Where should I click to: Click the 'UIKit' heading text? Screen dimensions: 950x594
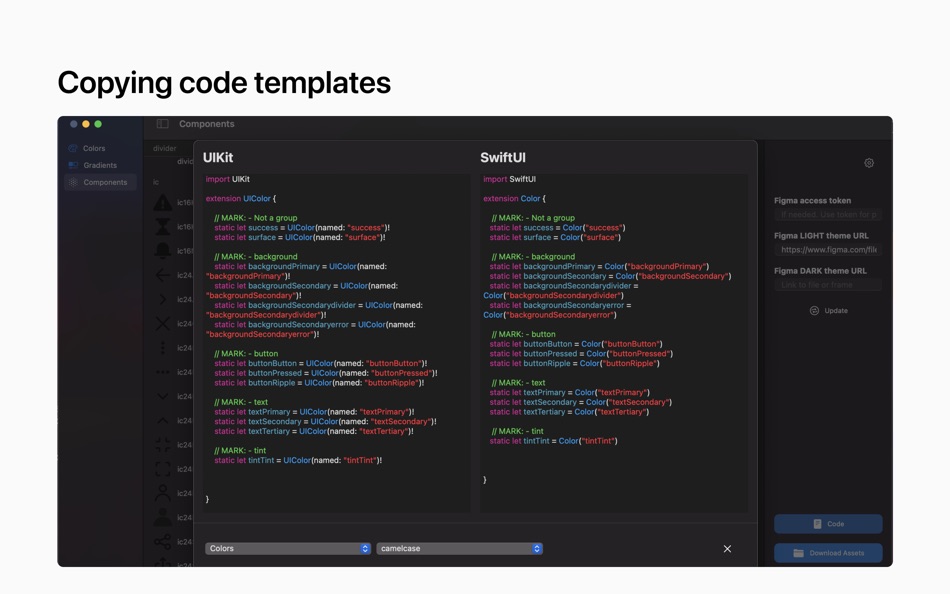(x=218, y=158)
